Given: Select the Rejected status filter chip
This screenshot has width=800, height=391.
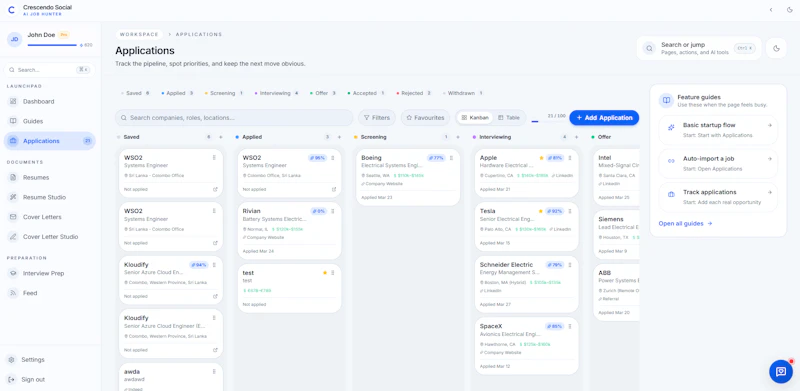Looking at the screenshot, I should [x=414, y=93].
